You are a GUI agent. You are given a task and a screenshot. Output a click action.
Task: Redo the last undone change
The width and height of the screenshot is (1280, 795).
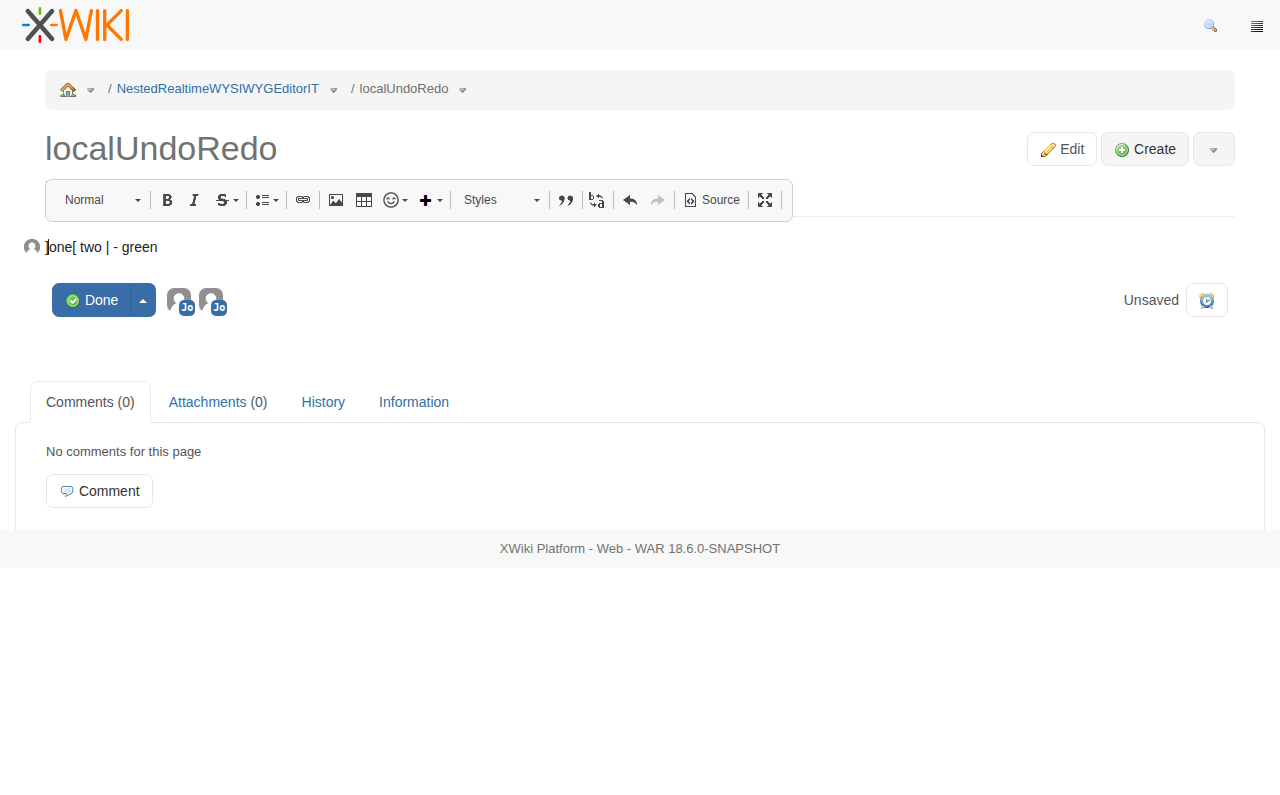click(x=658, y=200)
